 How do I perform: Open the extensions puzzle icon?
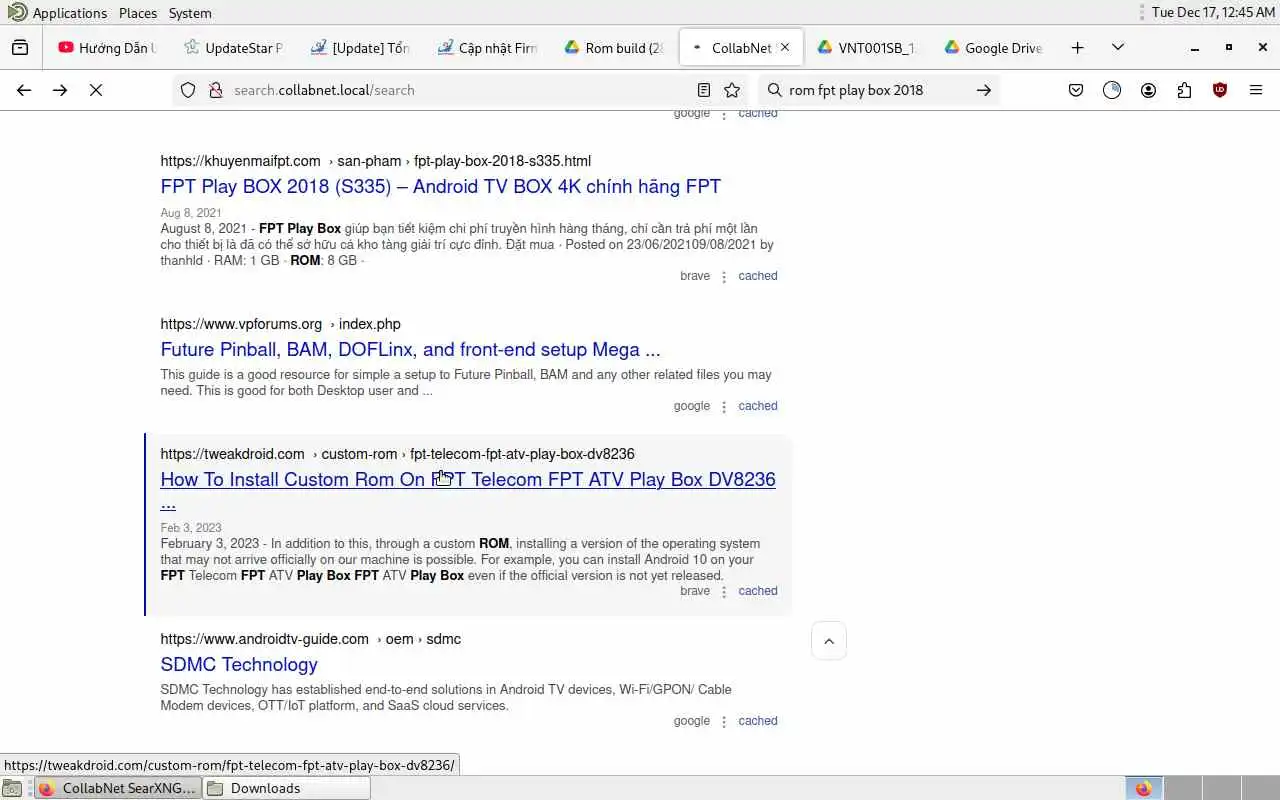(1184, 90)
